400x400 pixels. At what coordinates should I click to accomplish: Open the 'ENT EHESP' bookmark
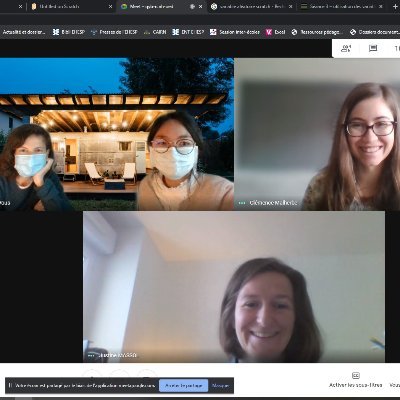(188, 32)
